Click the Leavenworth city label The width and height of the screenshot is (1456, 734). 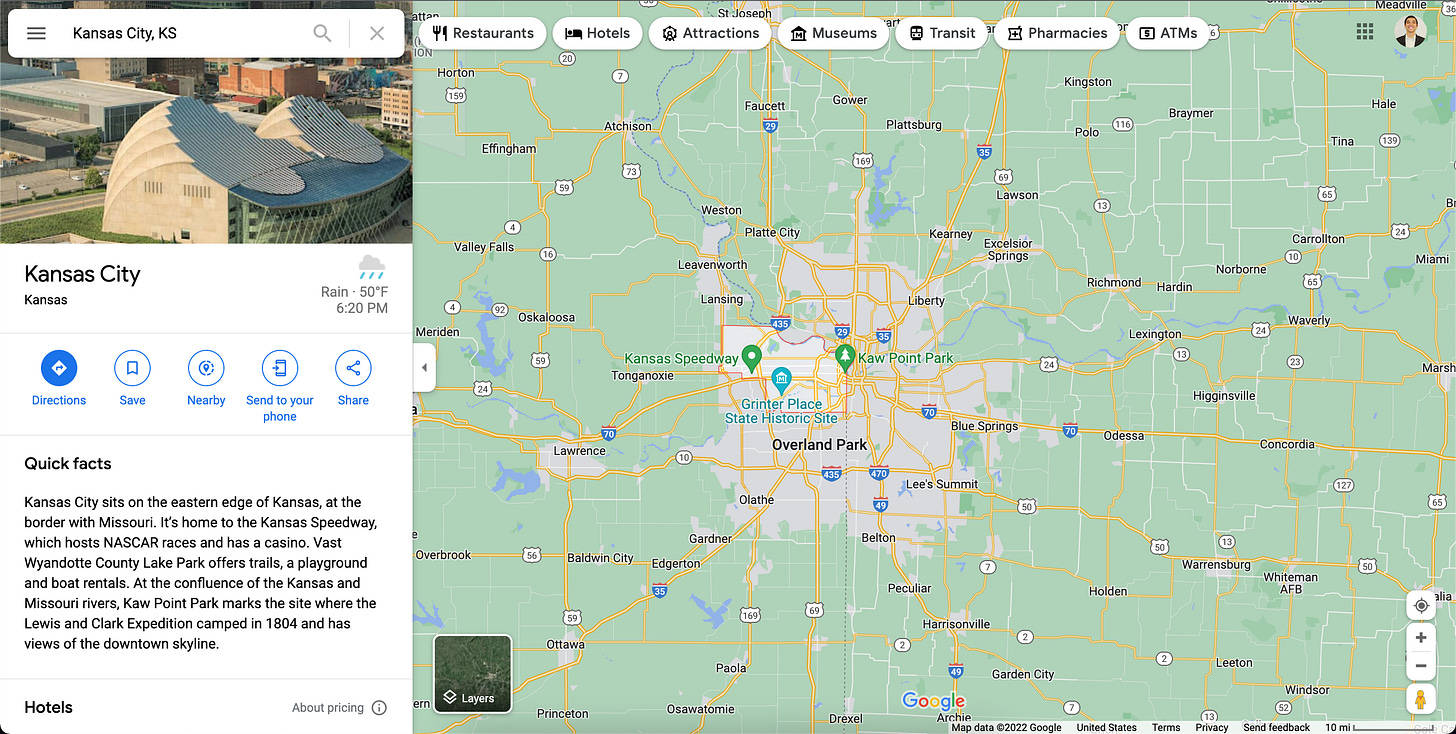coord(713,265)
